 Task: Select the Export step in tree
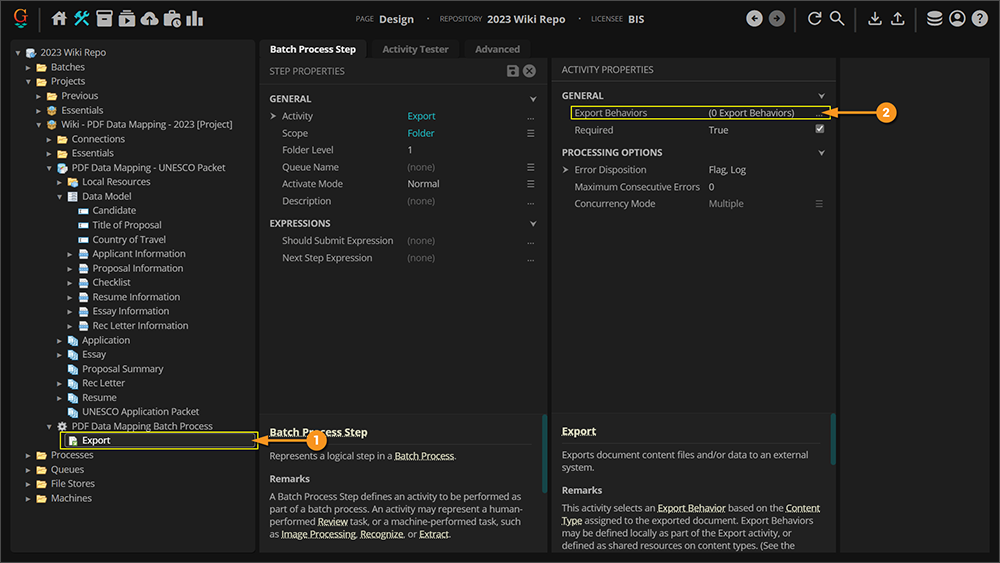click(x=96, y=440)
